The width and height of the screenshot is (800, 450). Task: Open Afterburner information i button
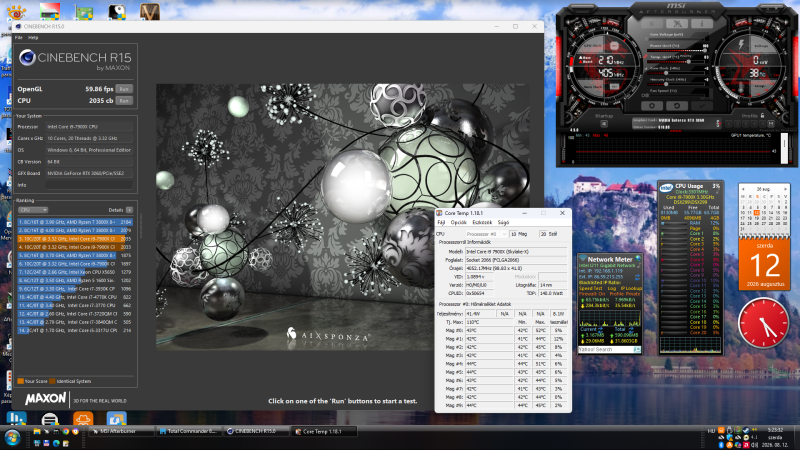(x=702, y=23)
